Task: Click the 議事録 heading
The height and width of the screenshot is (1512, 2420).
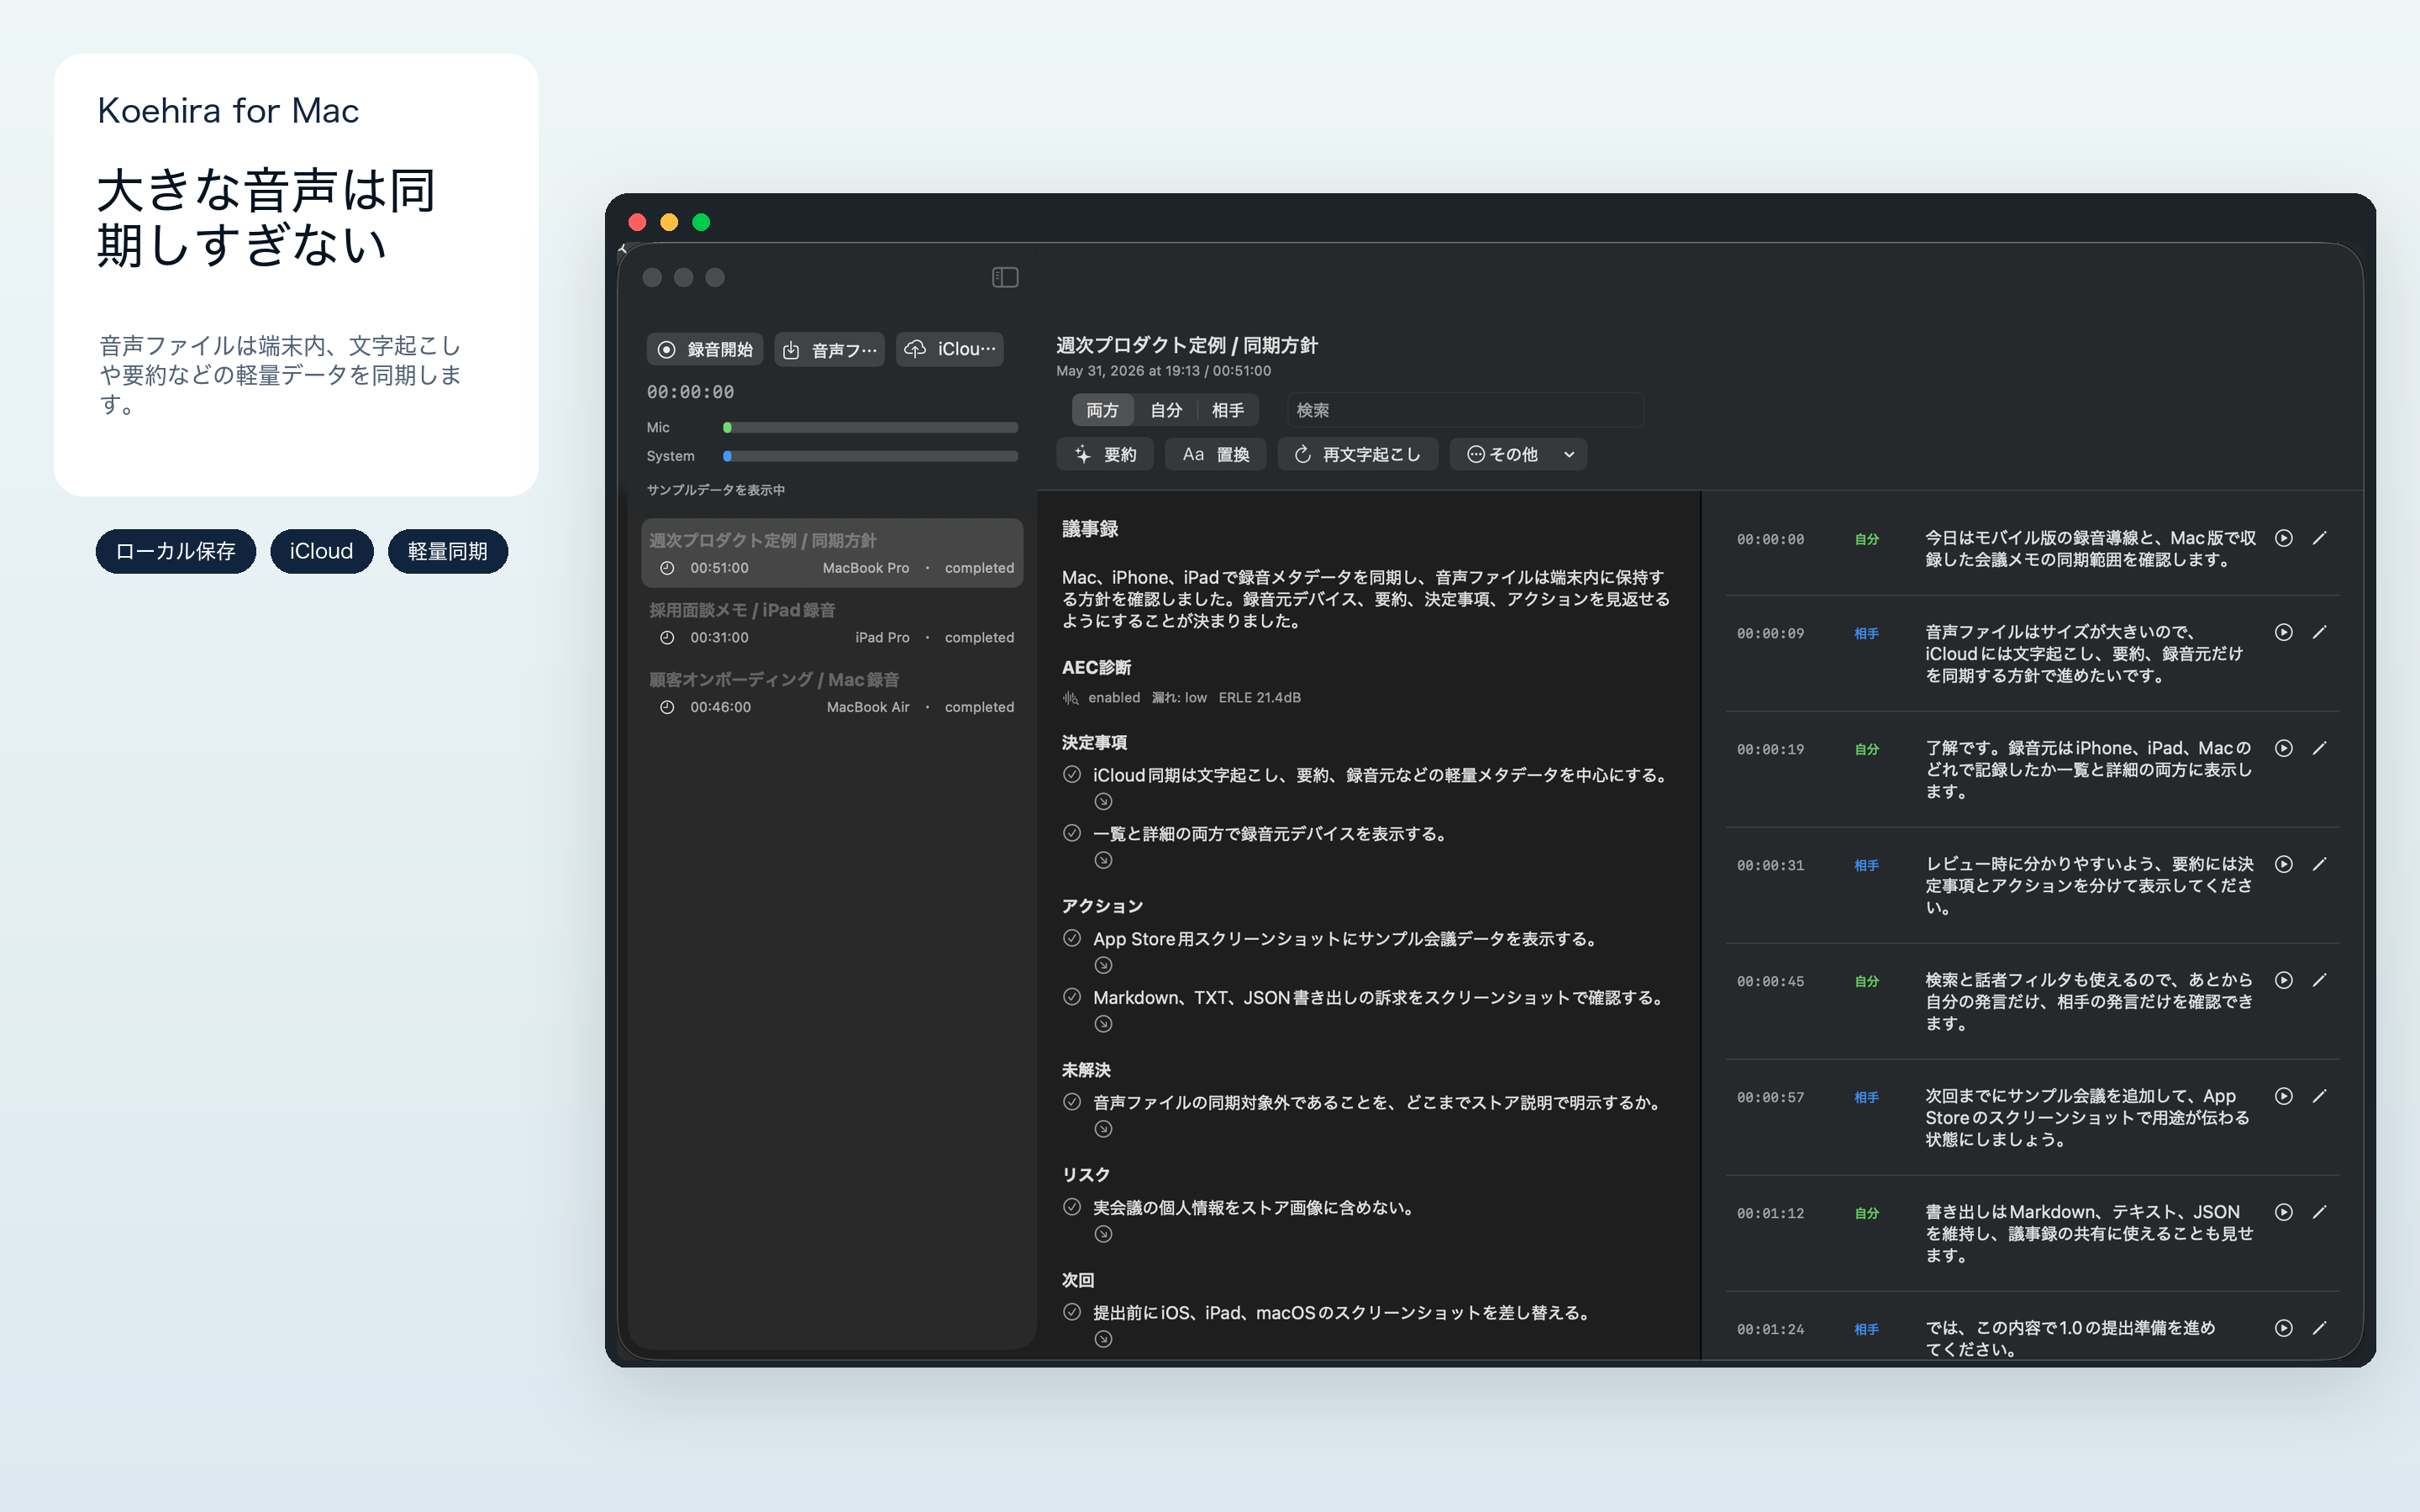Action: click(1090, 529)
